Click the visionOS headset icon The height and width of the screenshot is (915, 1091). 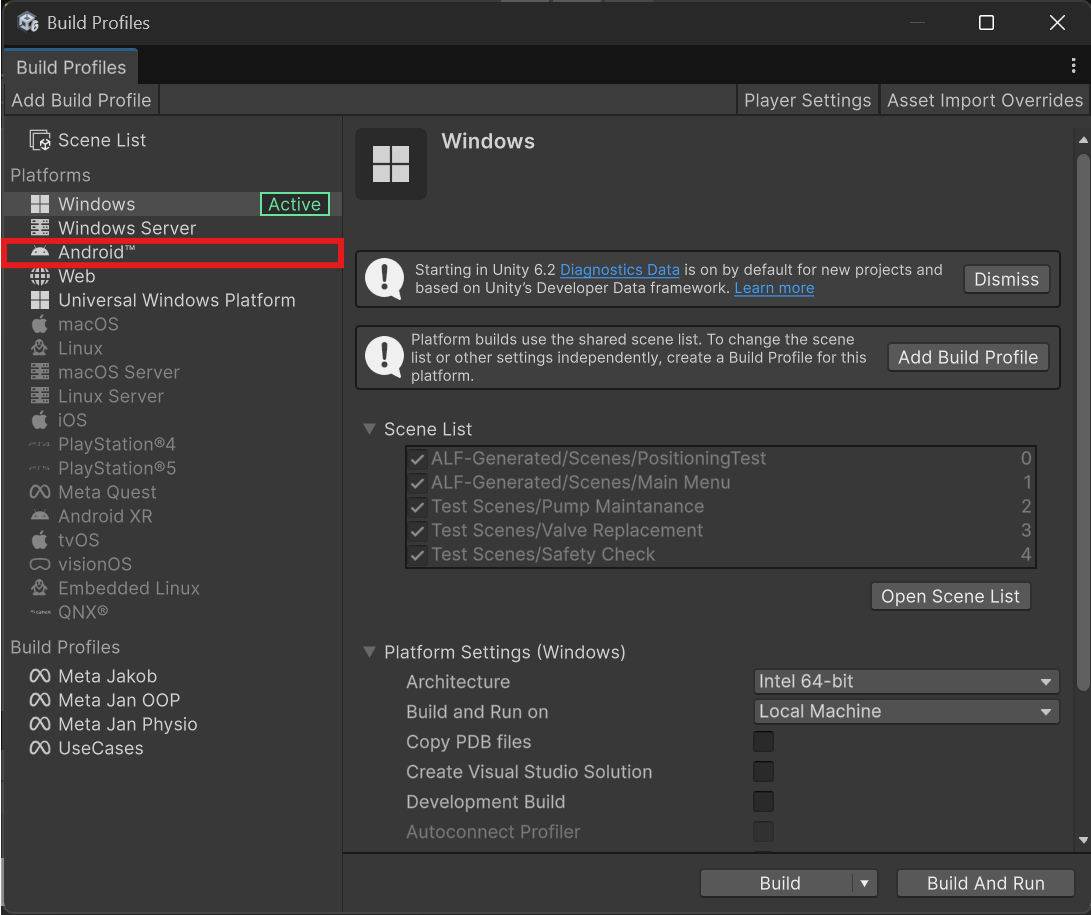pos(40,564)
